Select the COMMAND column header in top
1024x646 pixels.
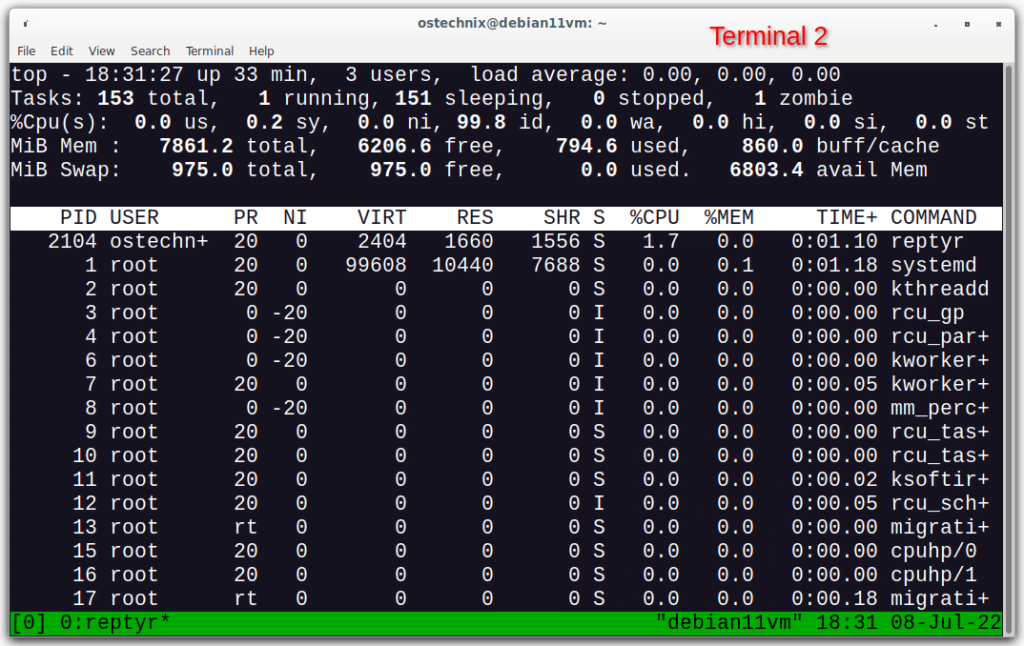pos(934,216)
